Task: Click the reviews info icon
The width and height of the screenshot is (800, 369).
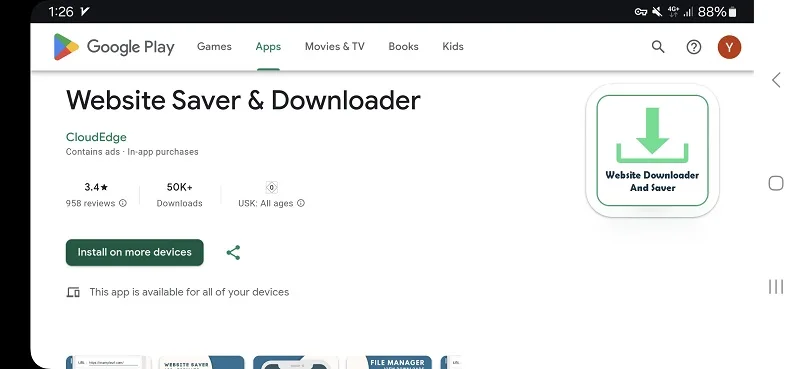Action: [122, 203]
